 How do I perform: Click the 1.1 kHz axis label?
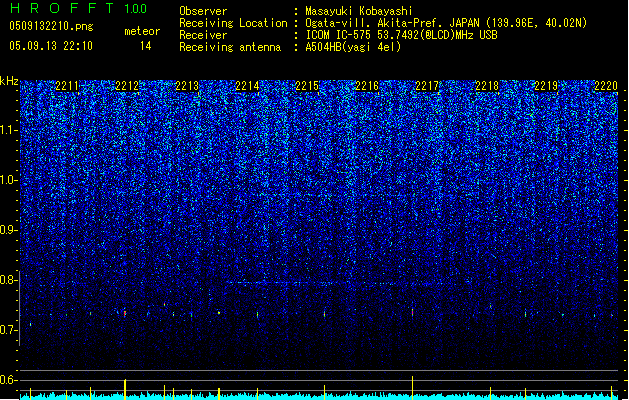click(8, 130)
